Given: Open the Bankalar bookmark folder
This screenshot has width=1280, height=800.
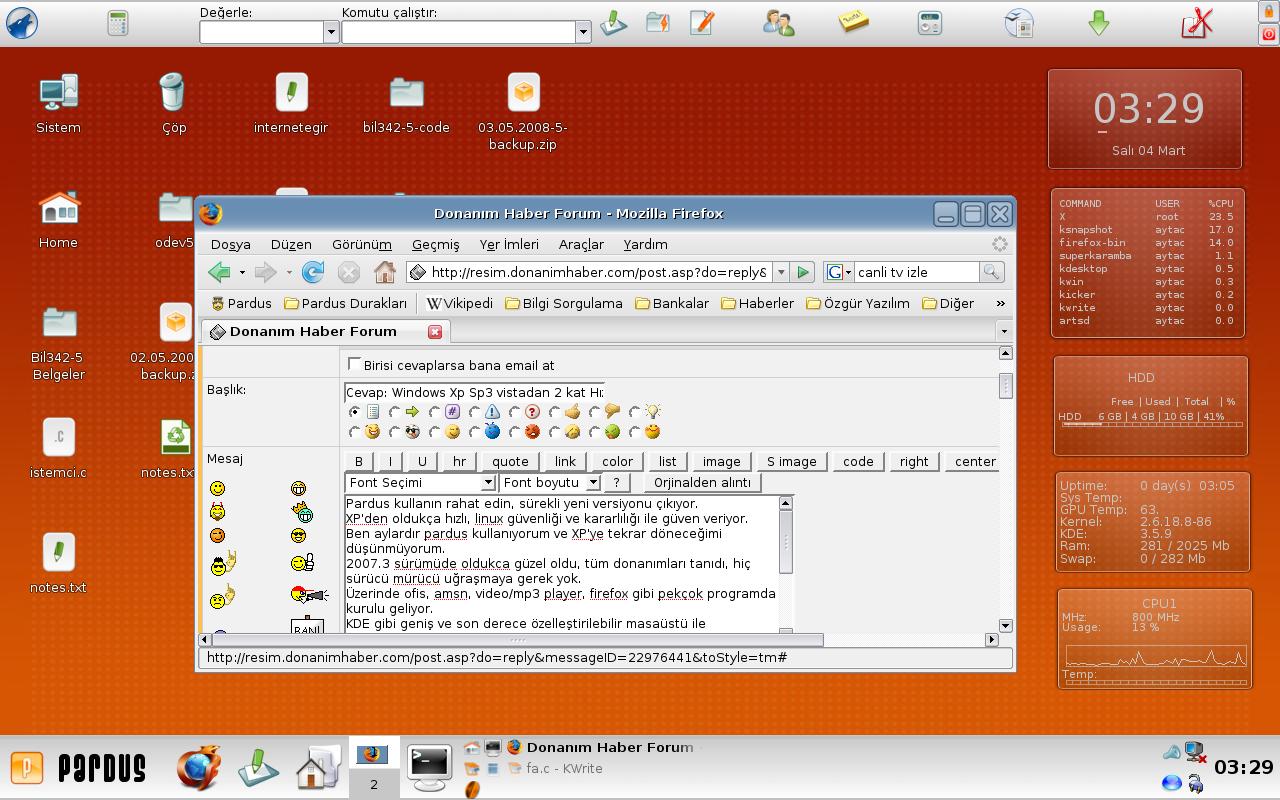Looking at the screenshot, I should (x=672, y=303).
